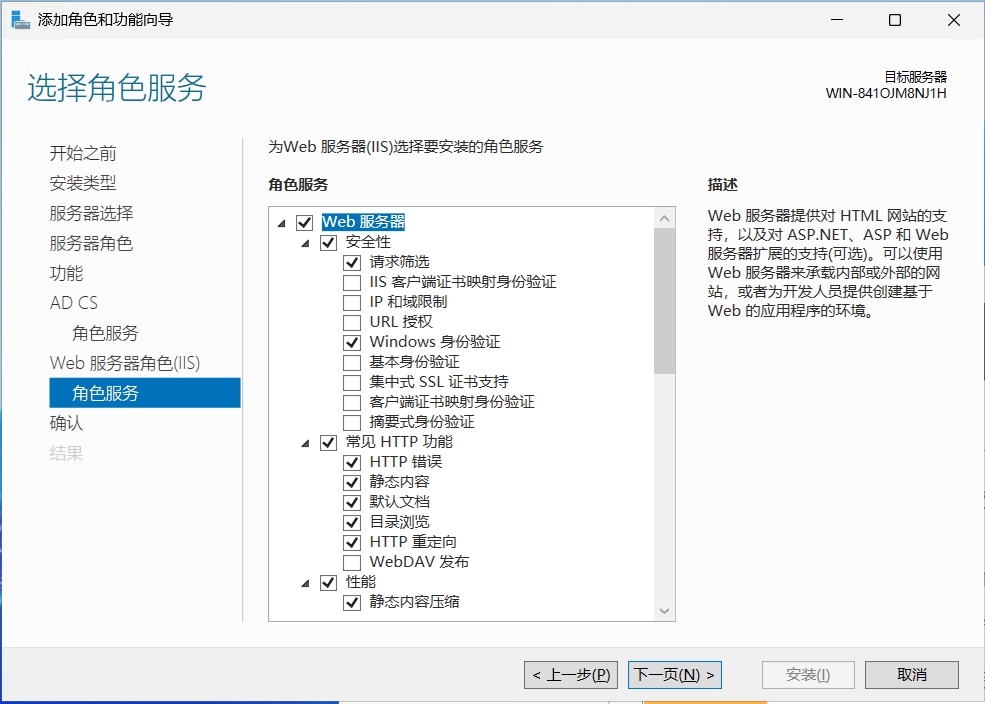Click the role services scrollbar thumb
The width and height of the screenshot is (985, 704).
pos(665,301)
